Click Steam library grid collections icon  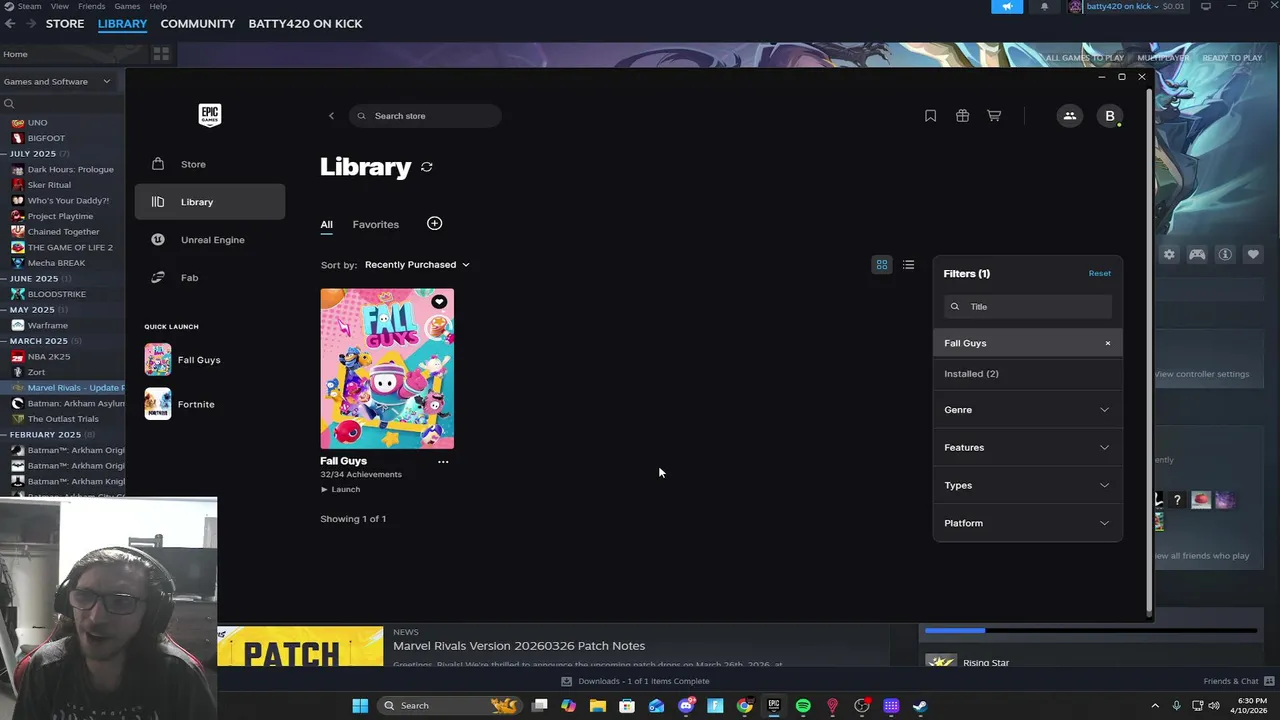click(161, 54)
